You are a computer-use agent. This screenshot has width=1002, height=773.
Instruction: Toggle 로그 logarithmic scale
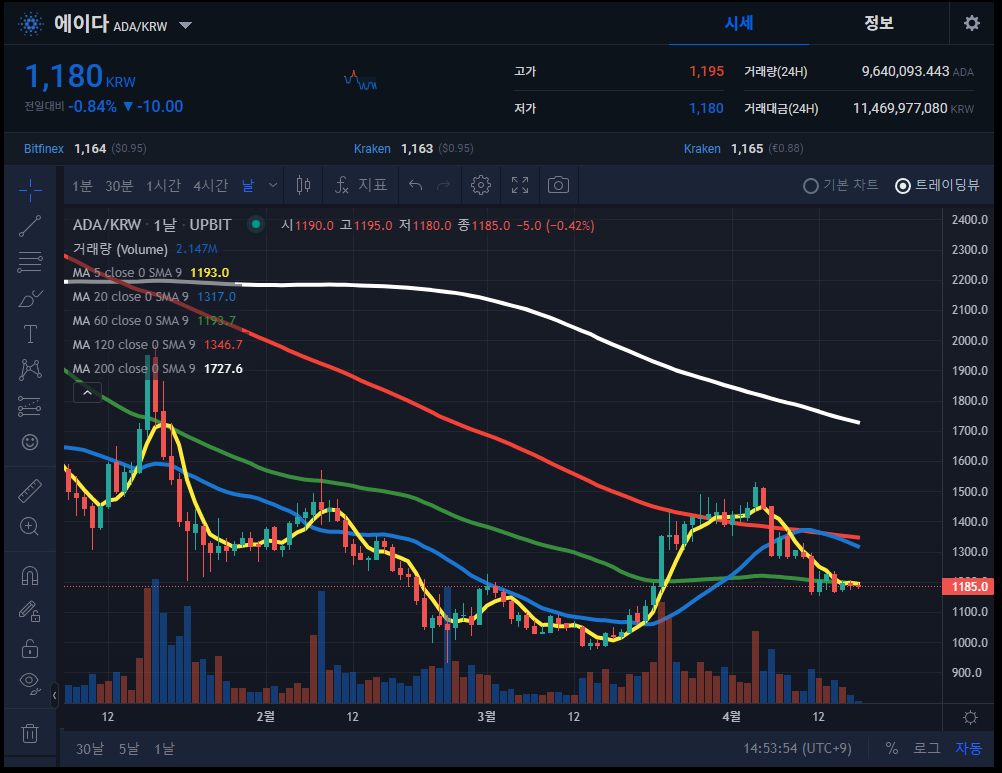(927, 749)
